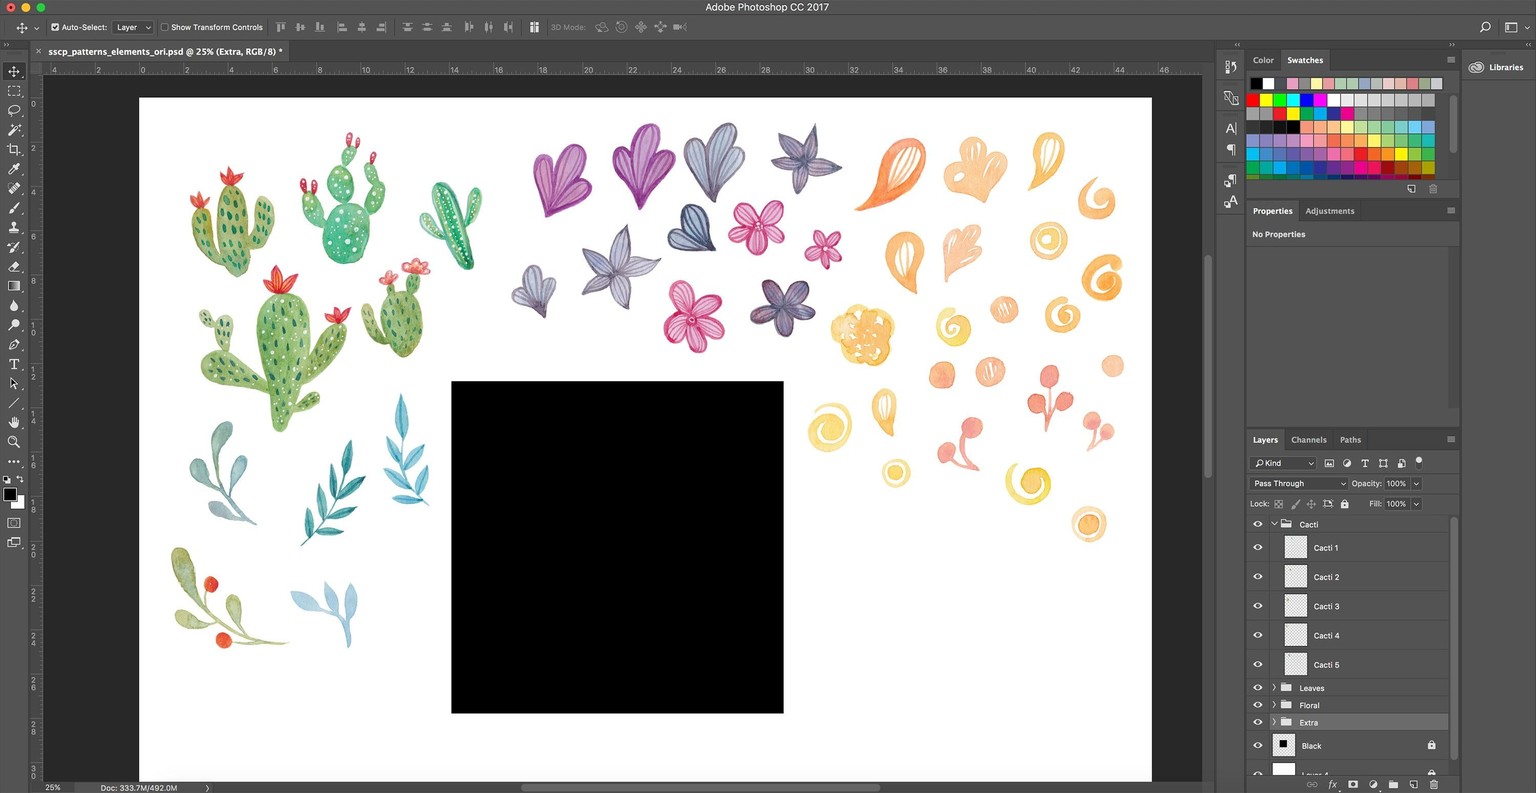The width and height of the screenshot is (1536, 793).
Task: Create a new group in Layers
Action: (x=1393, y=785)
